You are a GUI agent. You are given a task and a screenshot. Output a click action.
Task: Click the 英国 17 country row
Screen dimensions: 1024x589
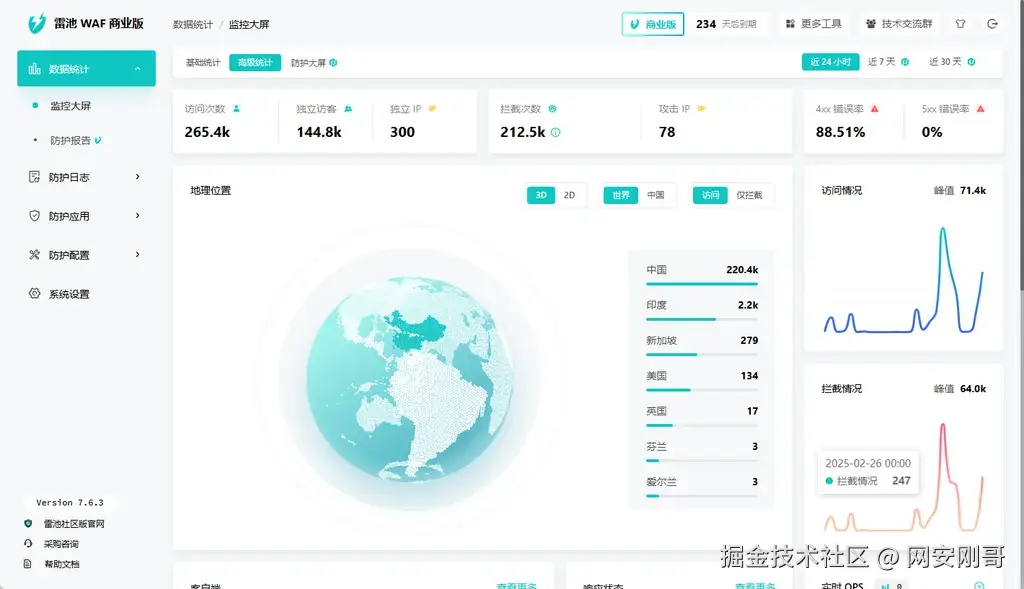click(x=702, y=415)
